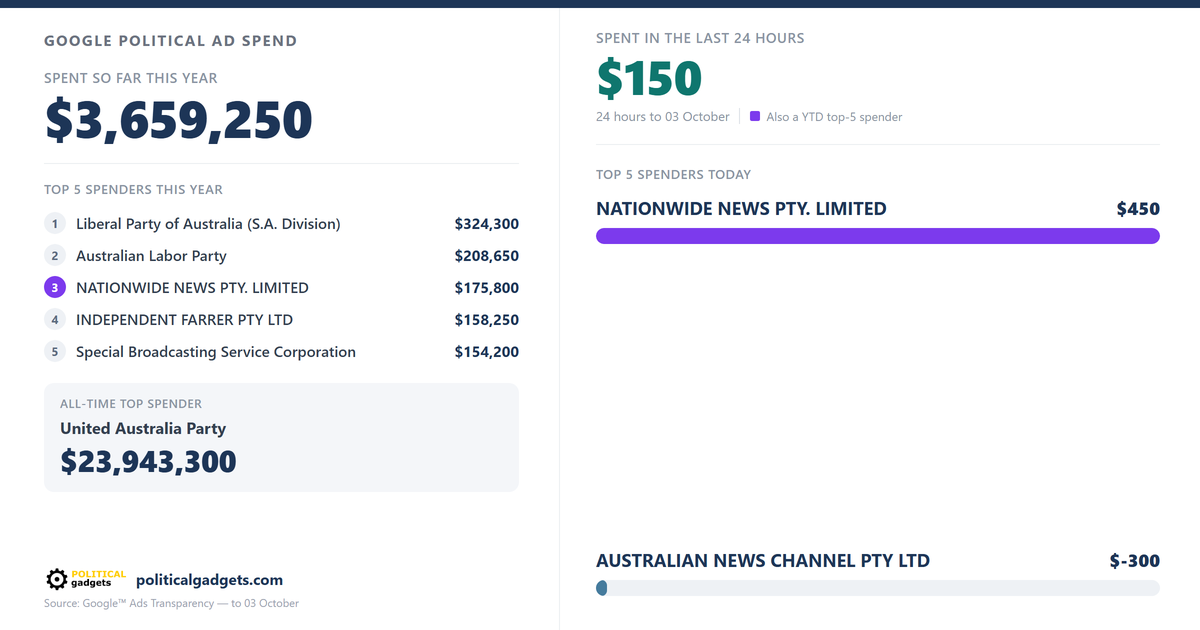Click the rank 4 number badge
Screen dimensions: 1200x630
point(55,320)
